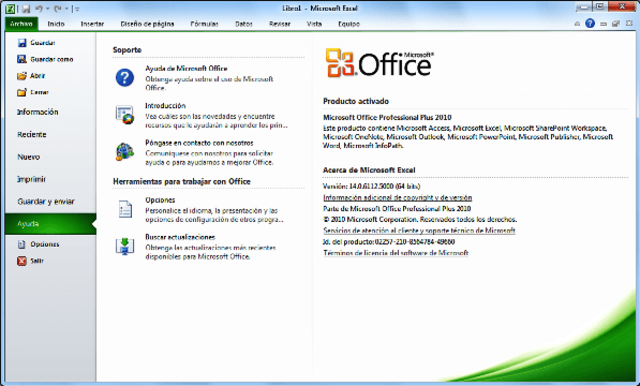The image size is (640, 386).
Task: Click the Producto activado heading
Action: [356, 101]
